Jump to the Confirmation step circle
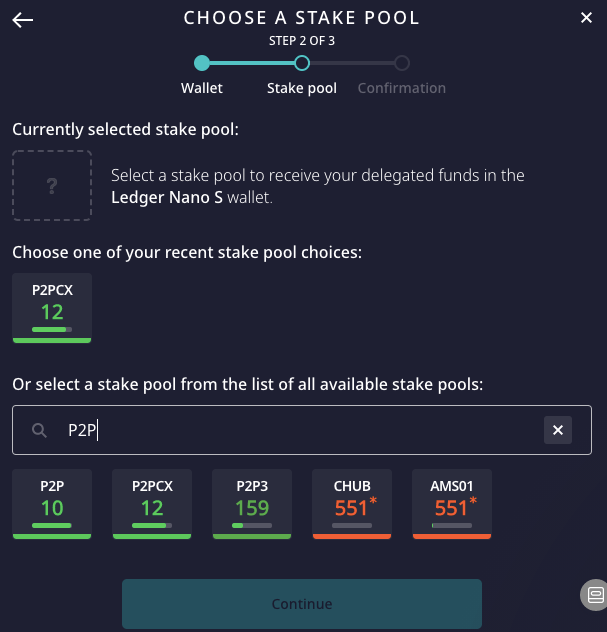The image size is (607, 632). (401, 63)
